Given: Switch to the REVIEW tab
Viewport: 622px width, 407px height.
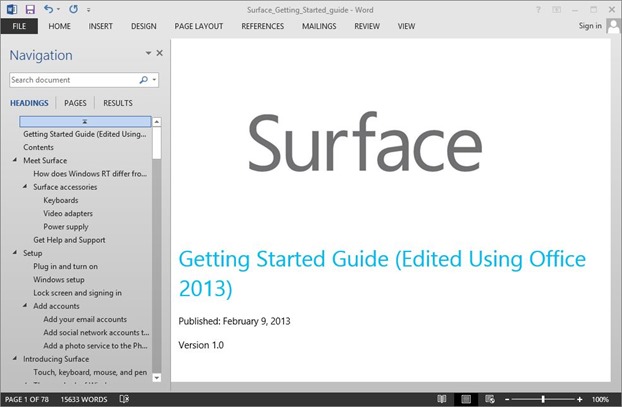Looking at the screenshot, I should 367,26.
